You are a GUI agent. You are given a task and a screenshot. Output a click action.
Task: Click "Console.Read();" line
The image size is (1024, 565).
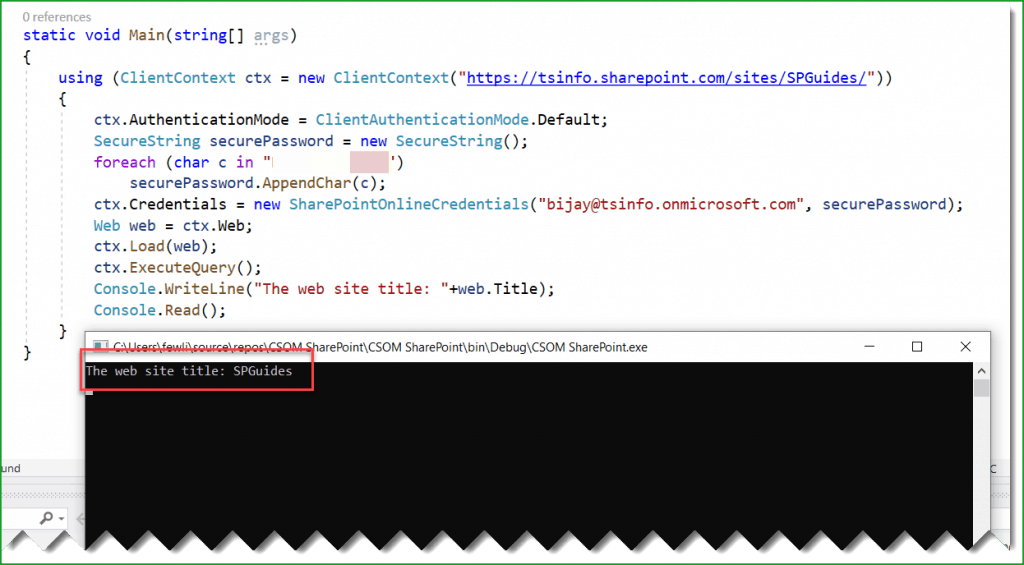pyautogui.click(x=160, y=310)
